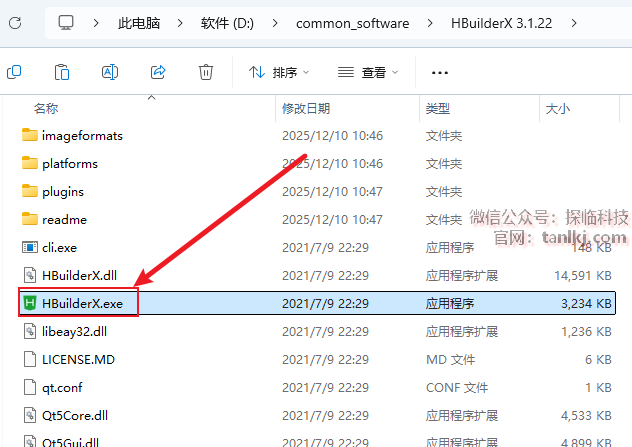Sort by the 大小 column header

[x=558, y=108]
